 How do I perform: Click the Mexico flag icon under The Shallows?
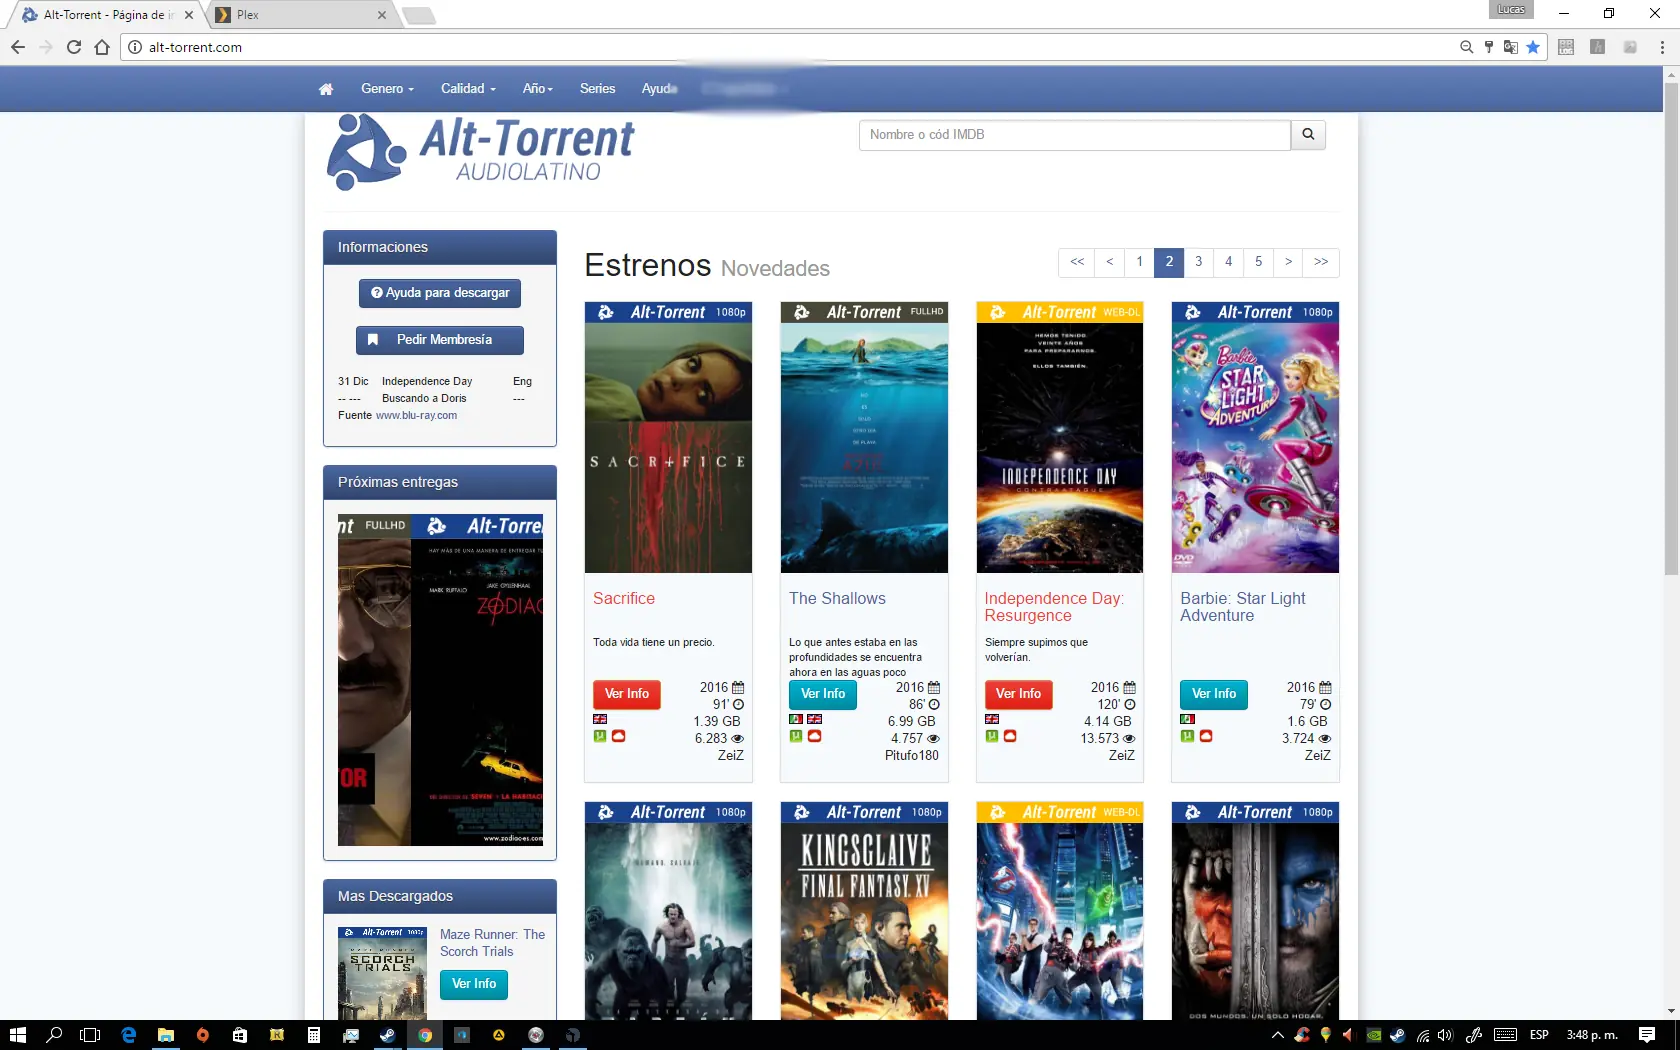pyautogui.click(x=796, y=719)
